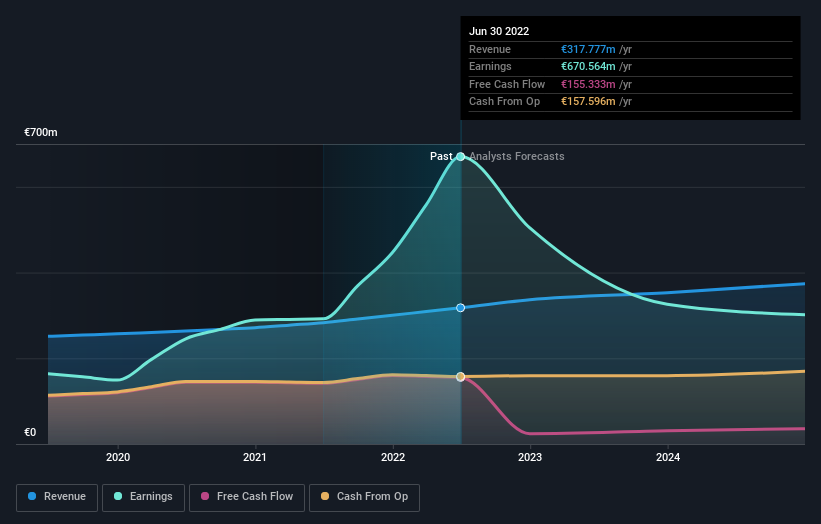
Task: Click the pink Free Cash Flow legend dot
Action: (205, 496)
